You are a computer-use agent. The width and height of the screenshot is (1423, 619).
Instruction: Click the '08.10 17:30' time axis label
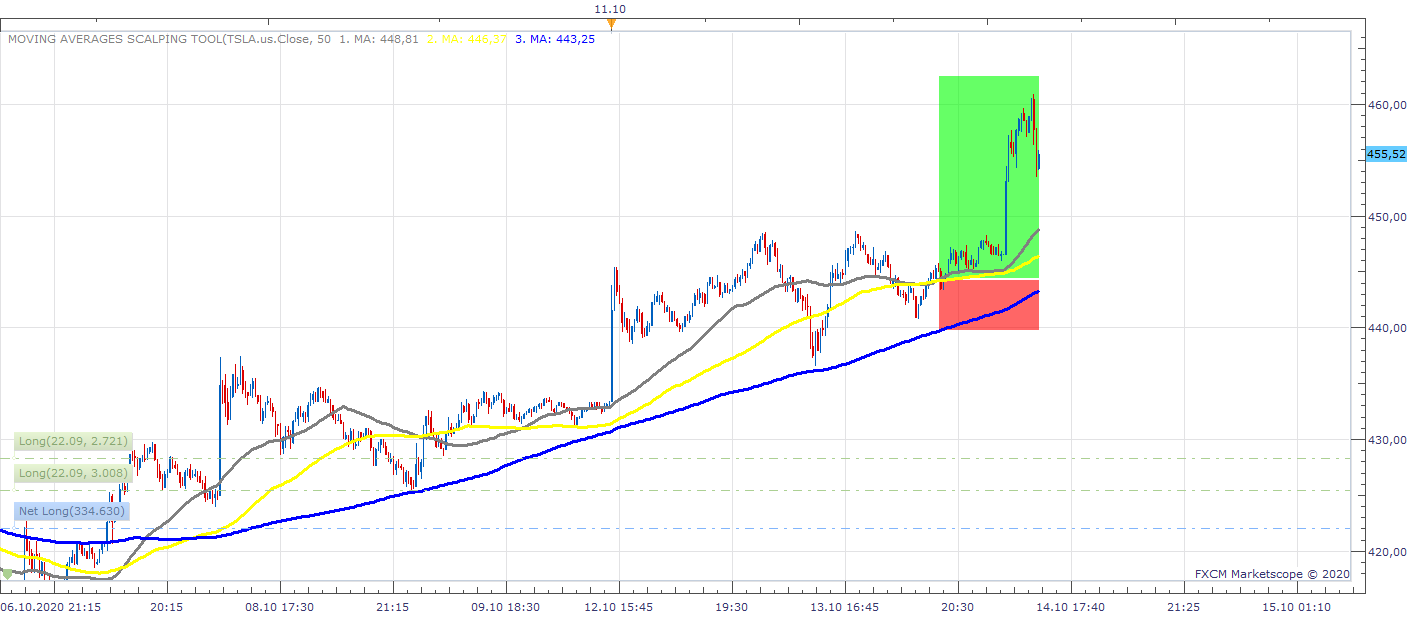(281, 607)
